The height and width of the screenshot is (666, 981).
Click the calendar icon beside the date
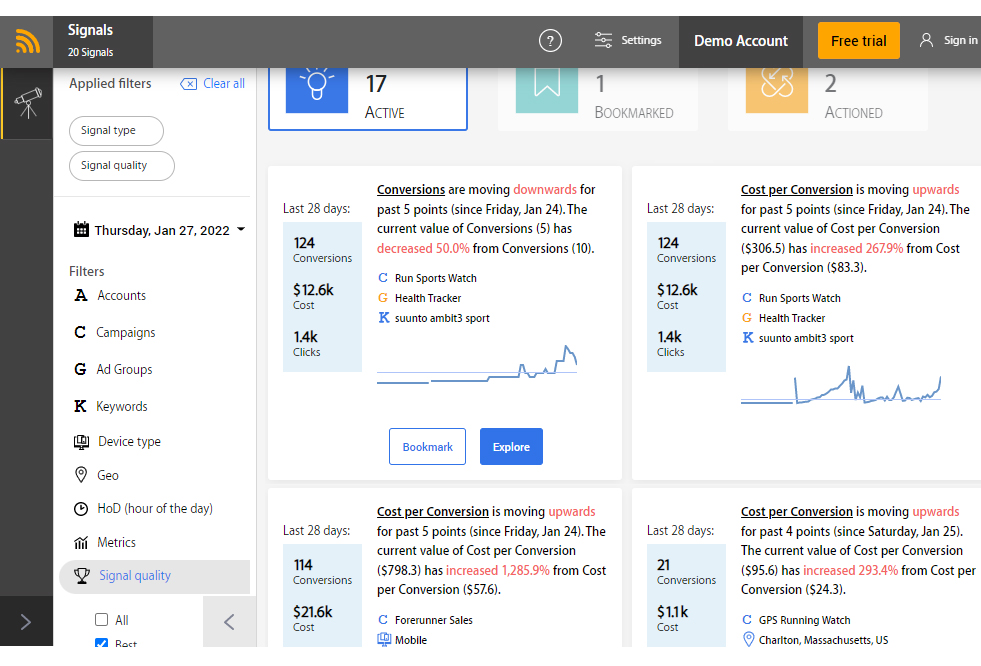click(x=81, y=230)
